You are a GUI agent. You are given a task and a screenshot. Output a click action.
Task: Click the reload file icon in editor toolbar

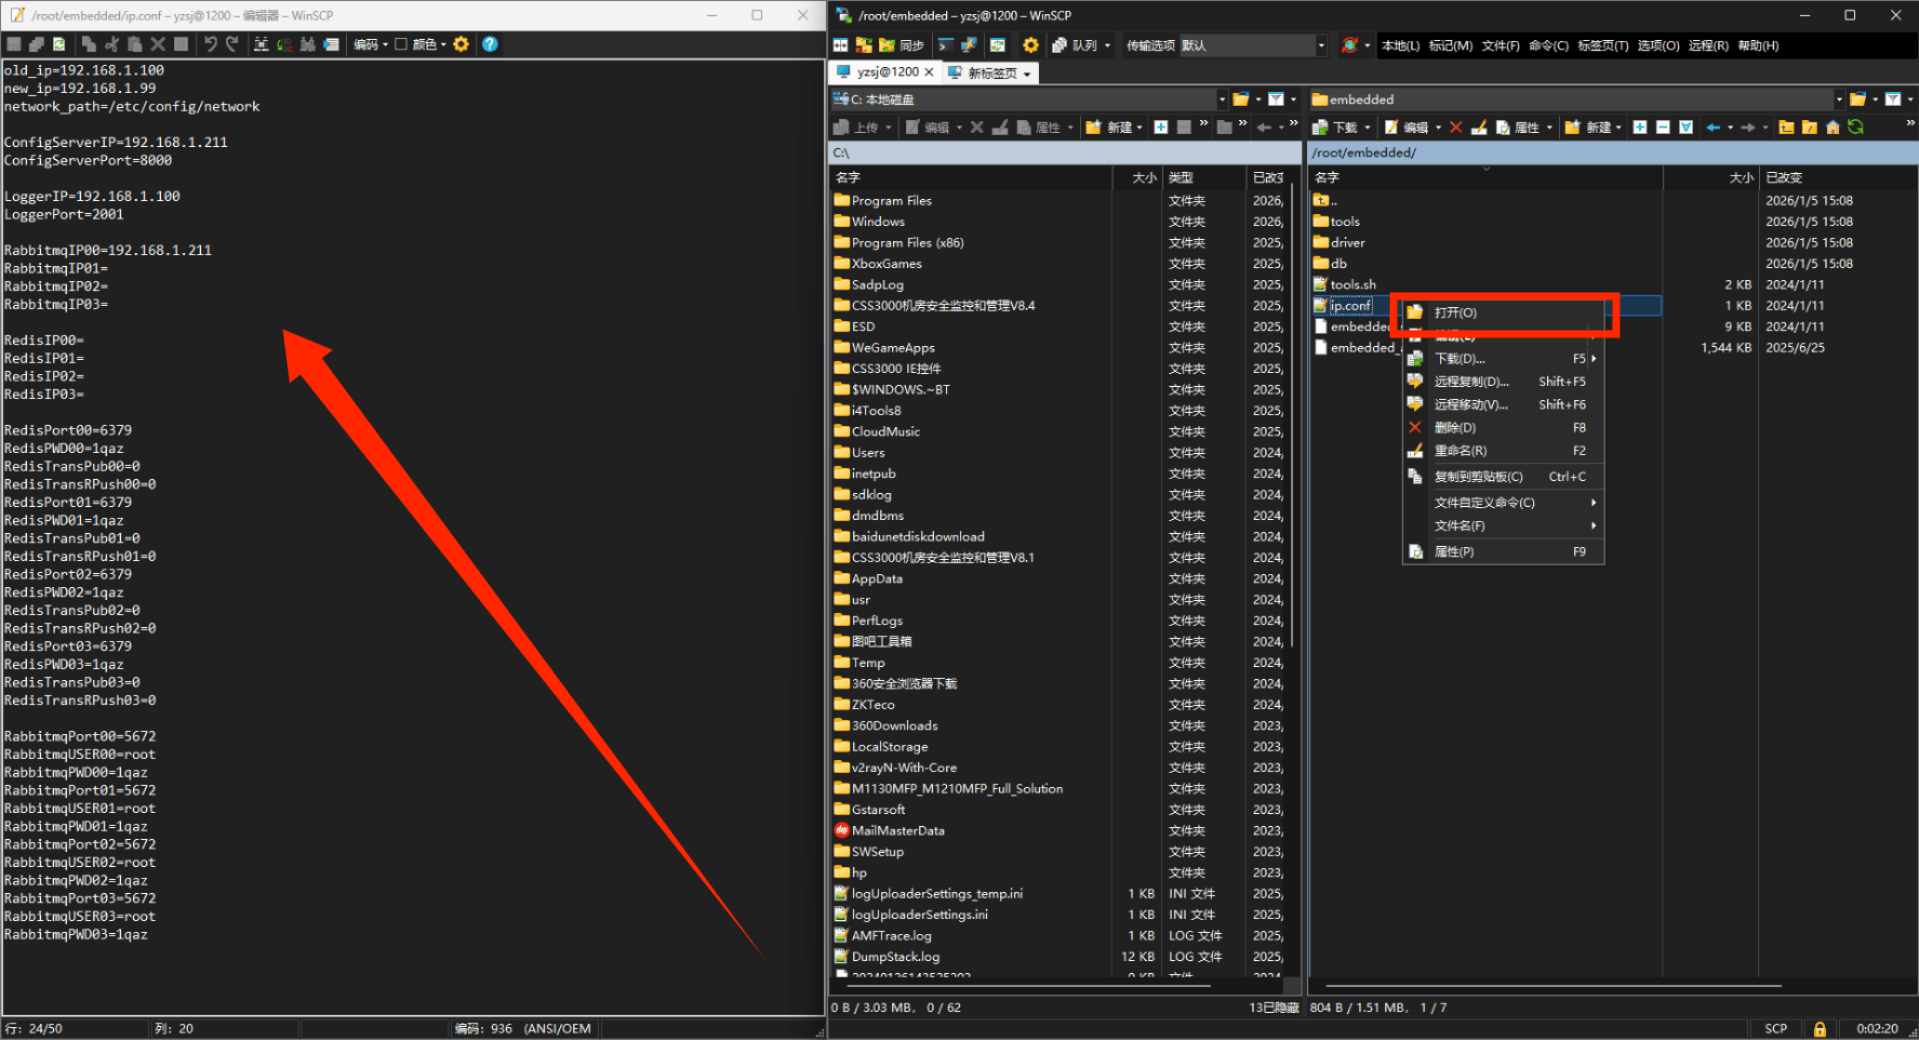(x=59, y=44)
